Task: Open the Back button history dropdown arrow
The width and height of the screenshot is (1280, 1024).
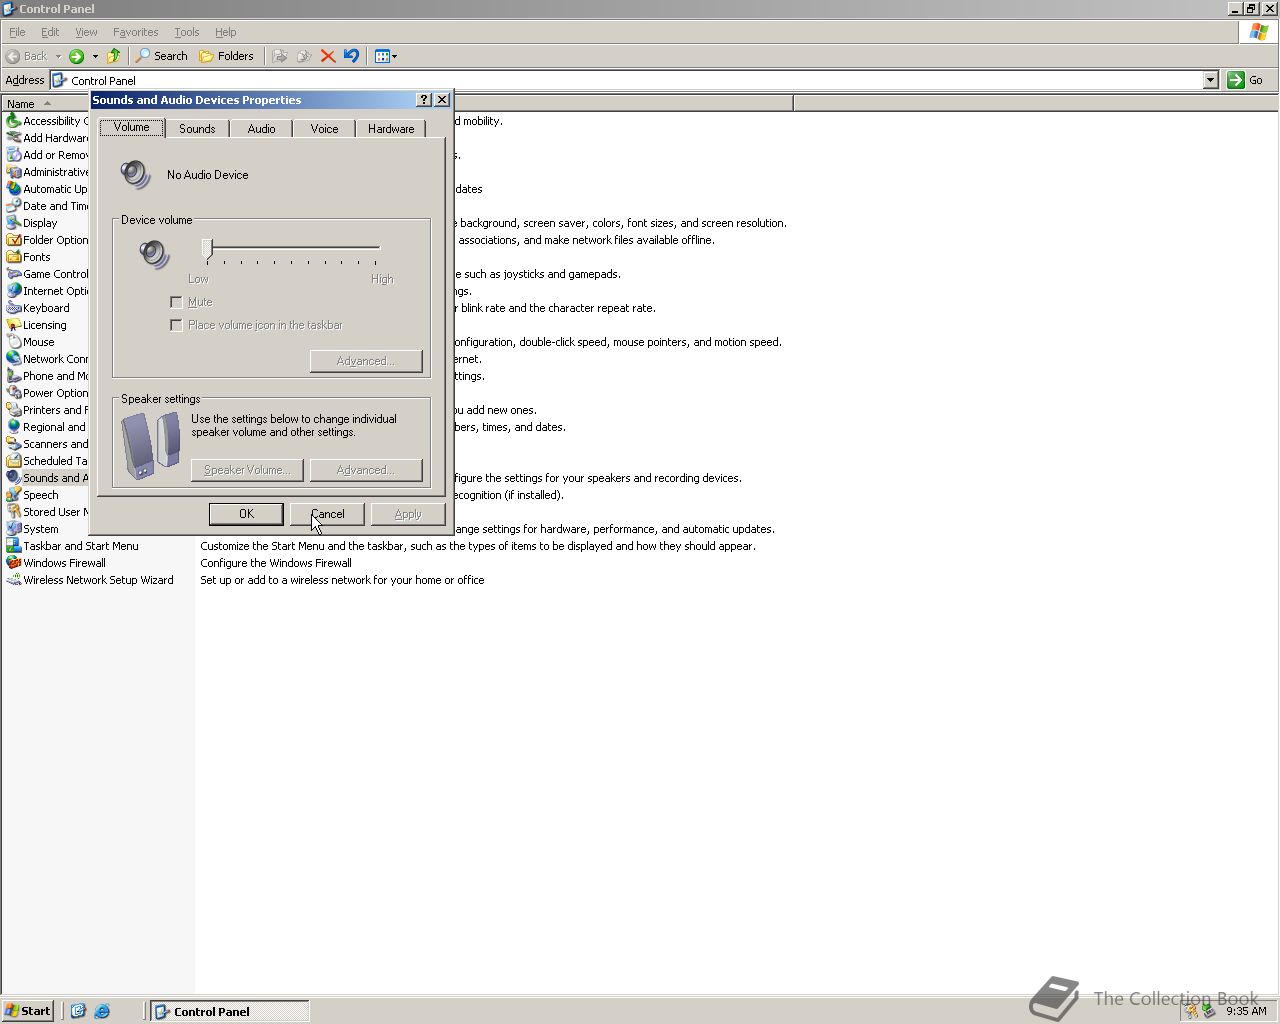Action: 58,56
